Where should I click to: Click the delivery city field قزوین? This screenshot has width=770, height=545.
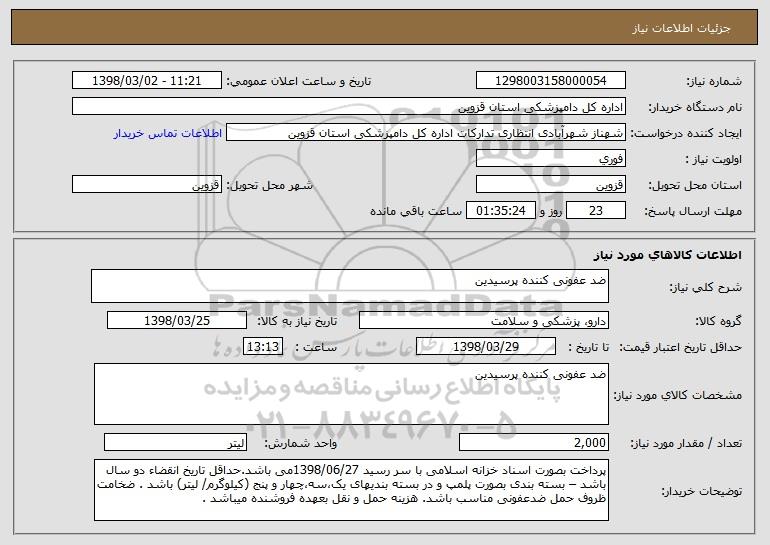click(147, 185)
